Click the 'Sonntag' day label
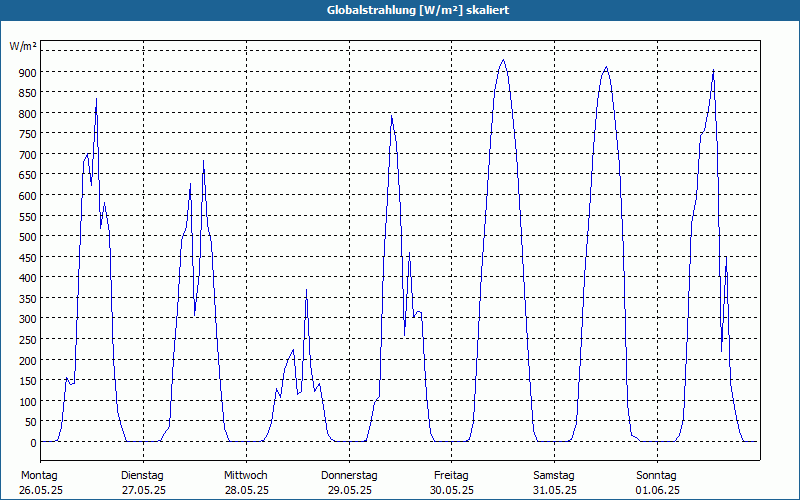 click(656, 476)
